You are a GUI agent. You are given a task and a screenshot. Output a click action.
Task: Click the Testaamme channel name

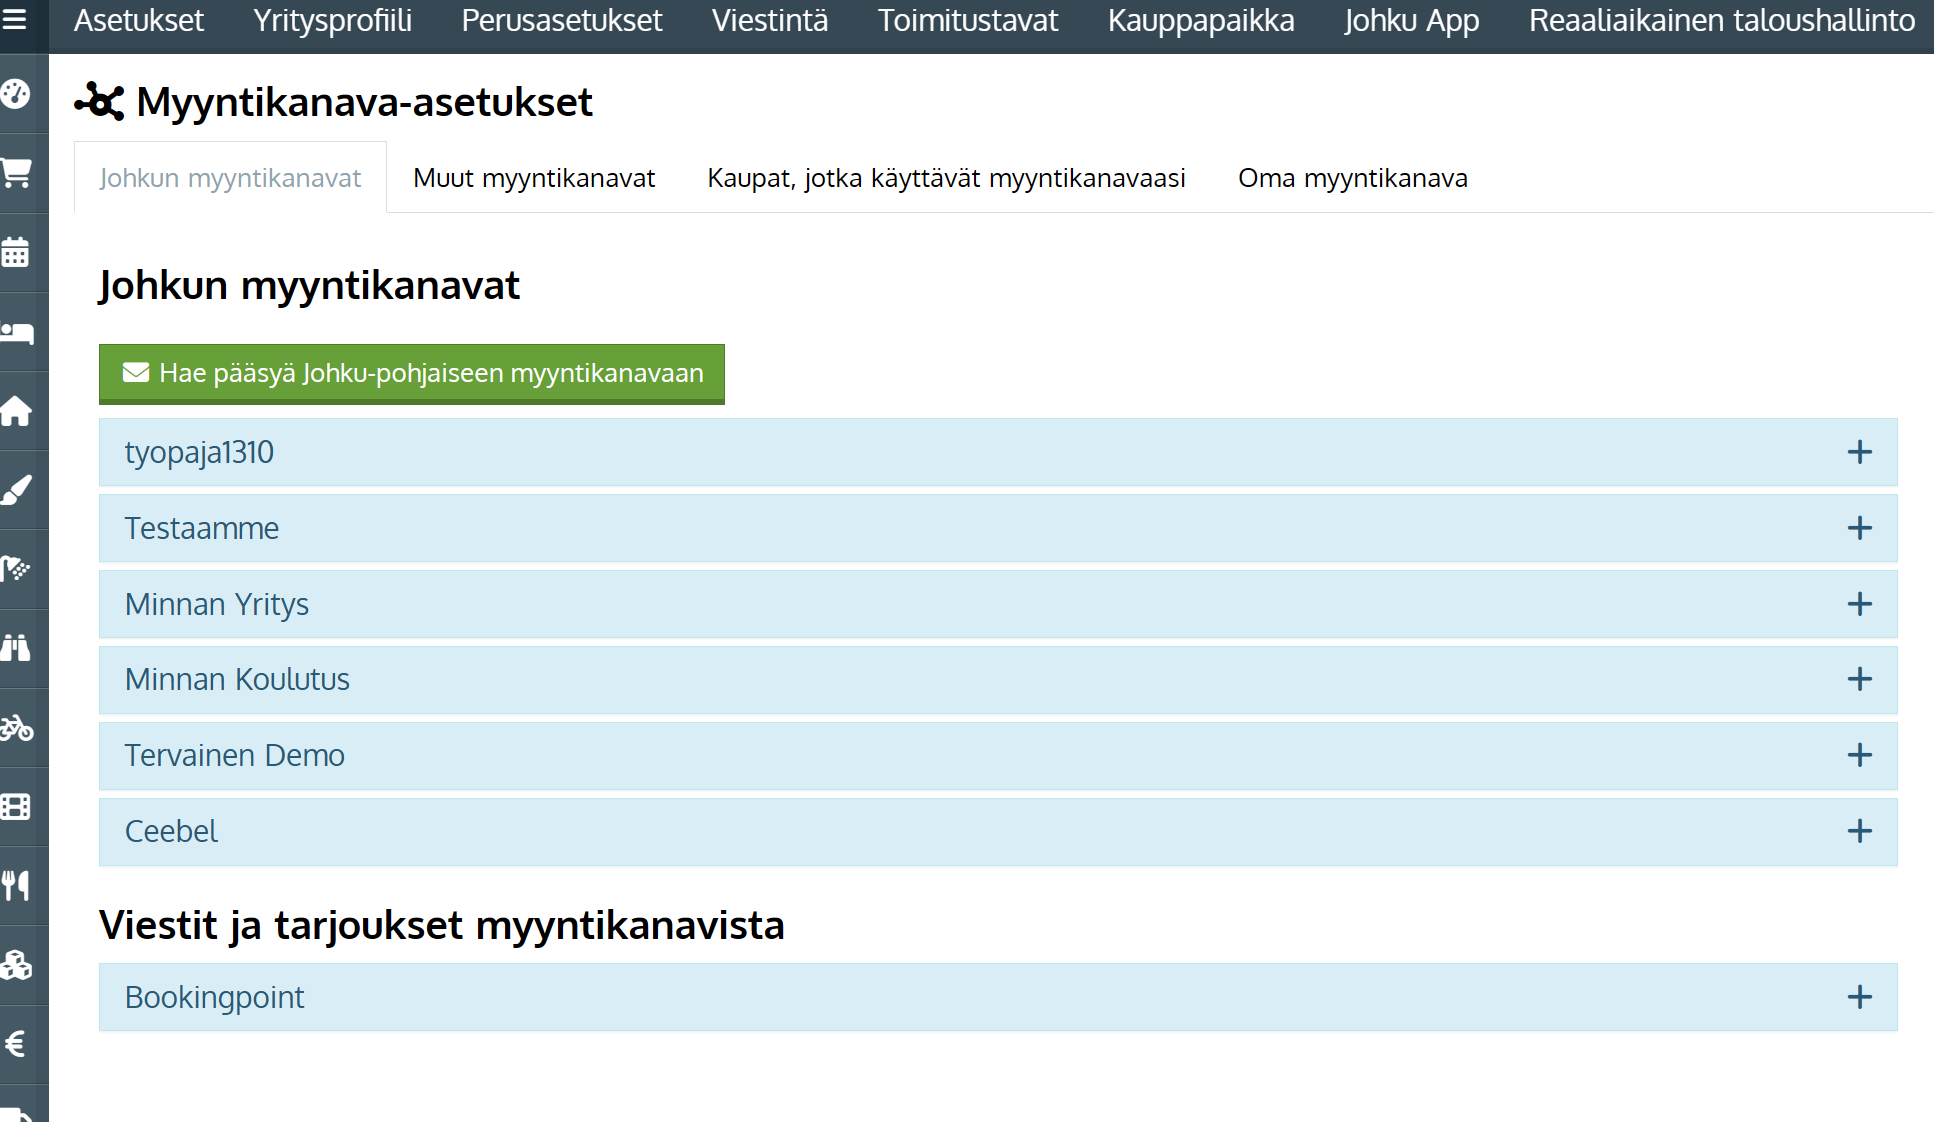pos(202,528)
